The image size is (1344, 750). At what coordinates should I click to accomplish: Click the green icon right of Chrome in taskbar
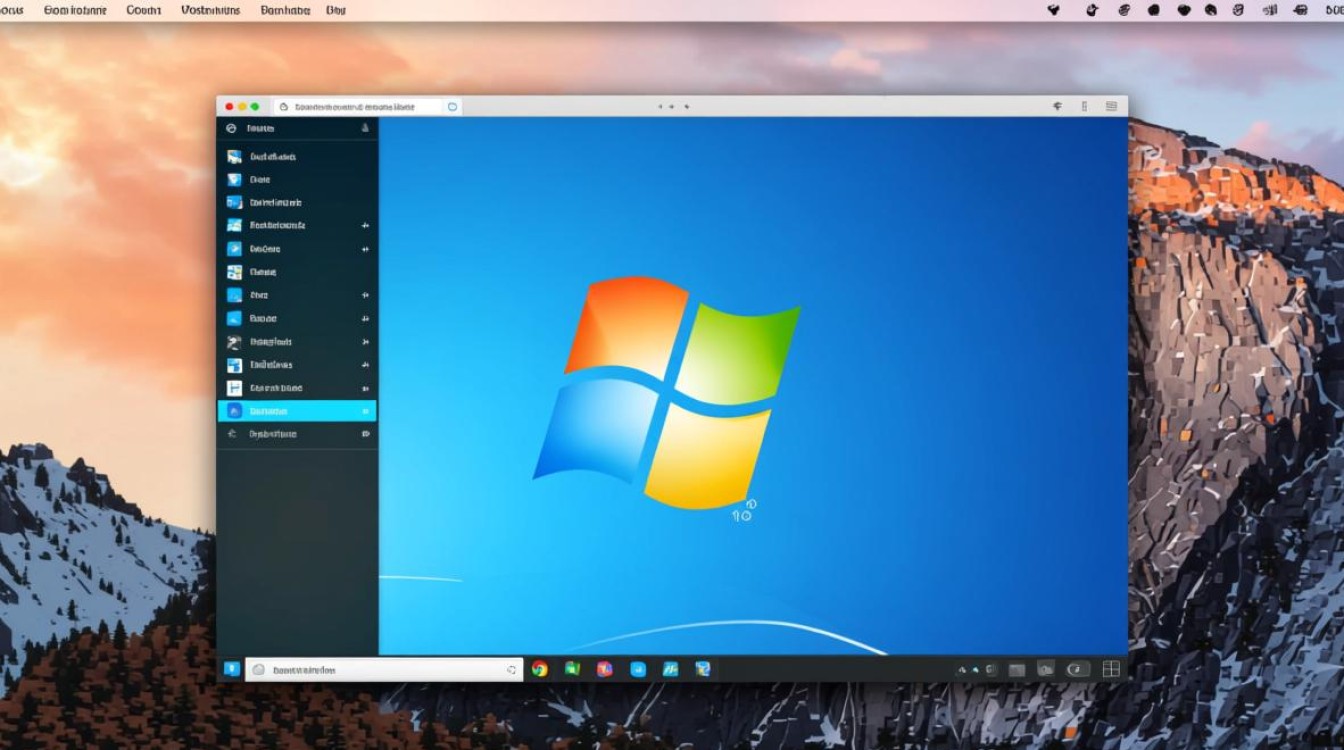point(572,669)
